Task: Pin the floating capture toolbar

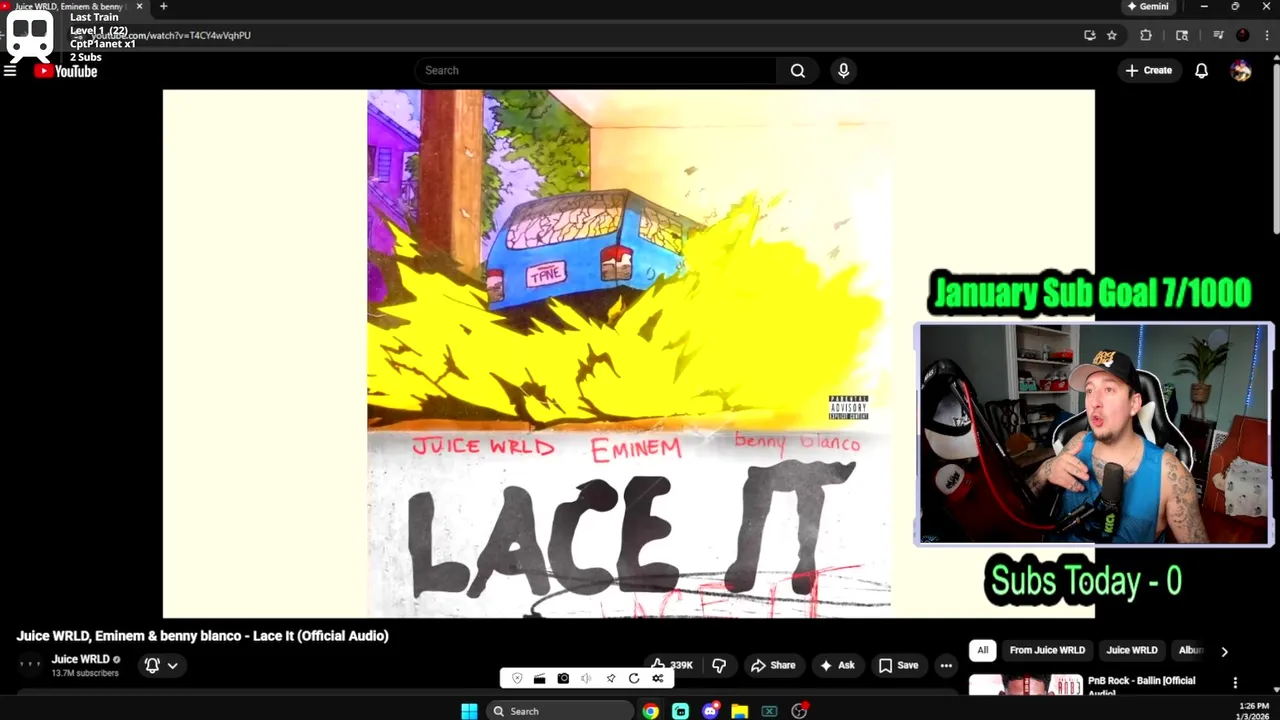Action: (610, 678)
